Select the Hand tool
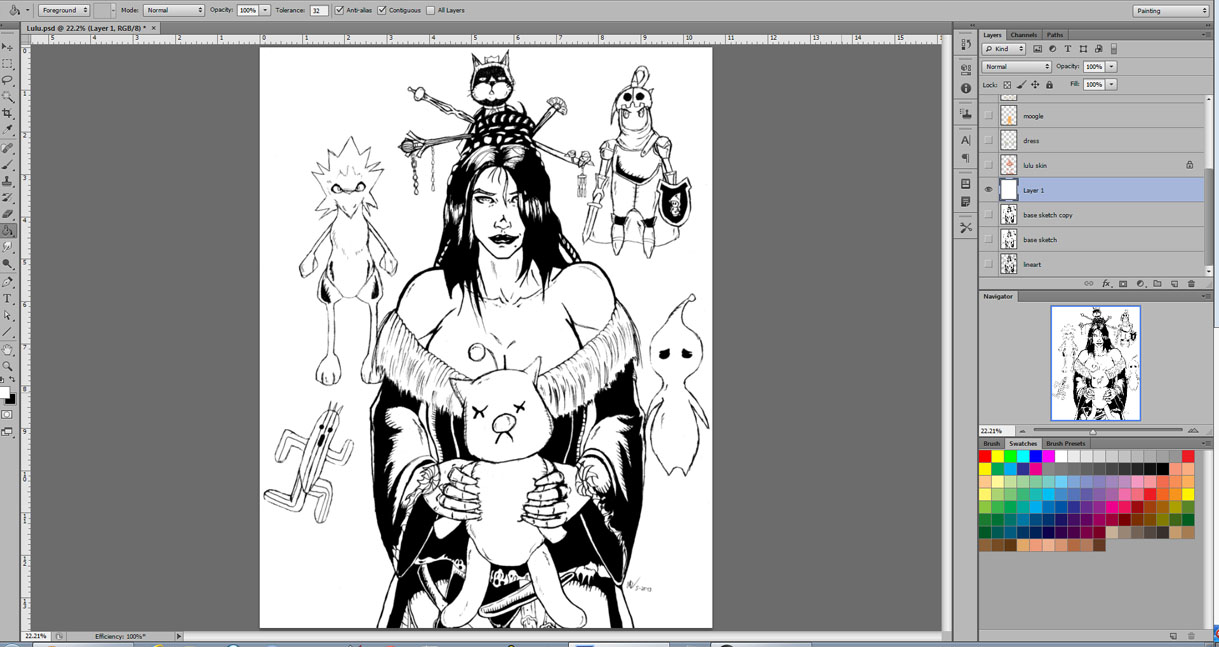Viewport: 1219px width, 647px height. [8, 350]
